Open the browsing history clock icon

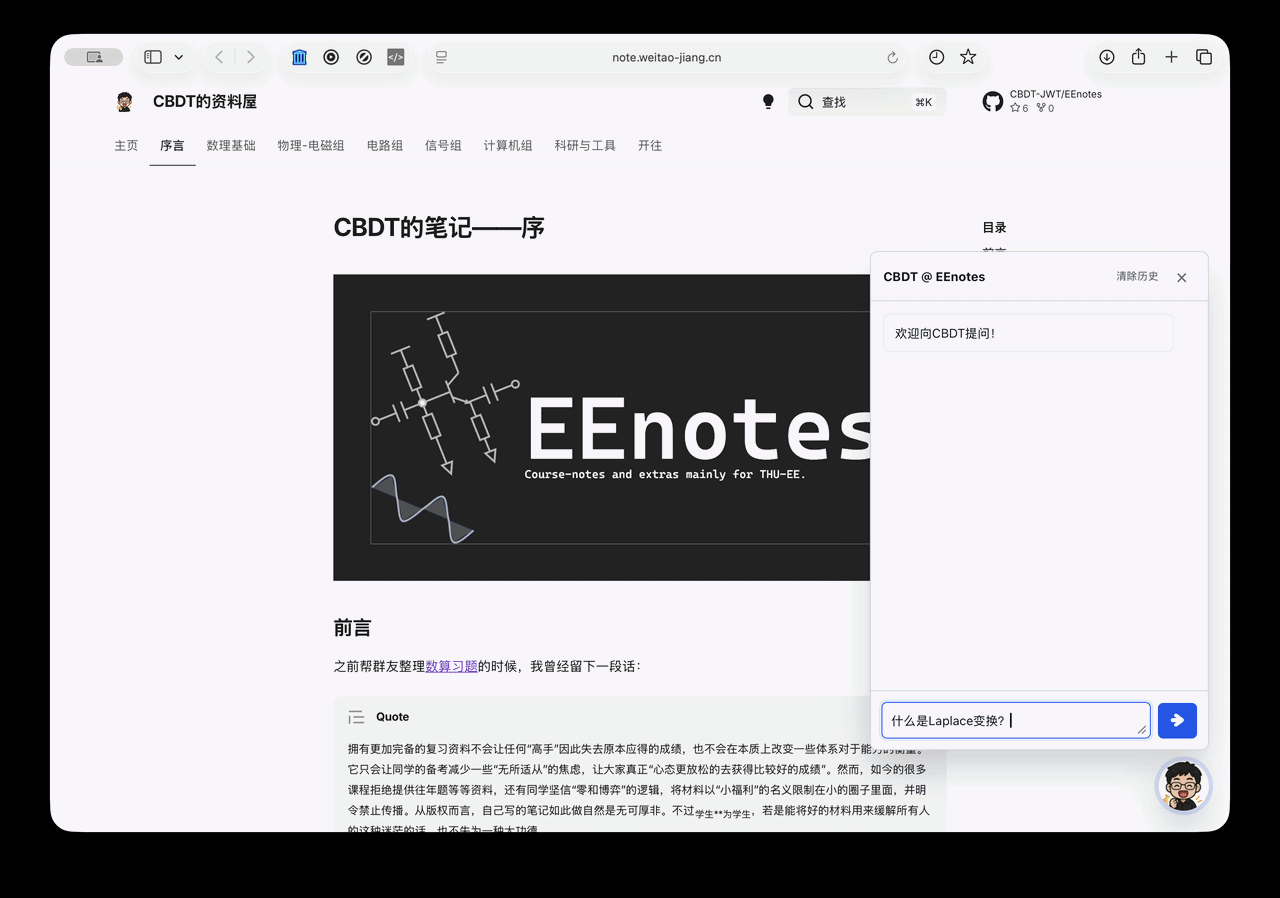click(x=936, y=57)
